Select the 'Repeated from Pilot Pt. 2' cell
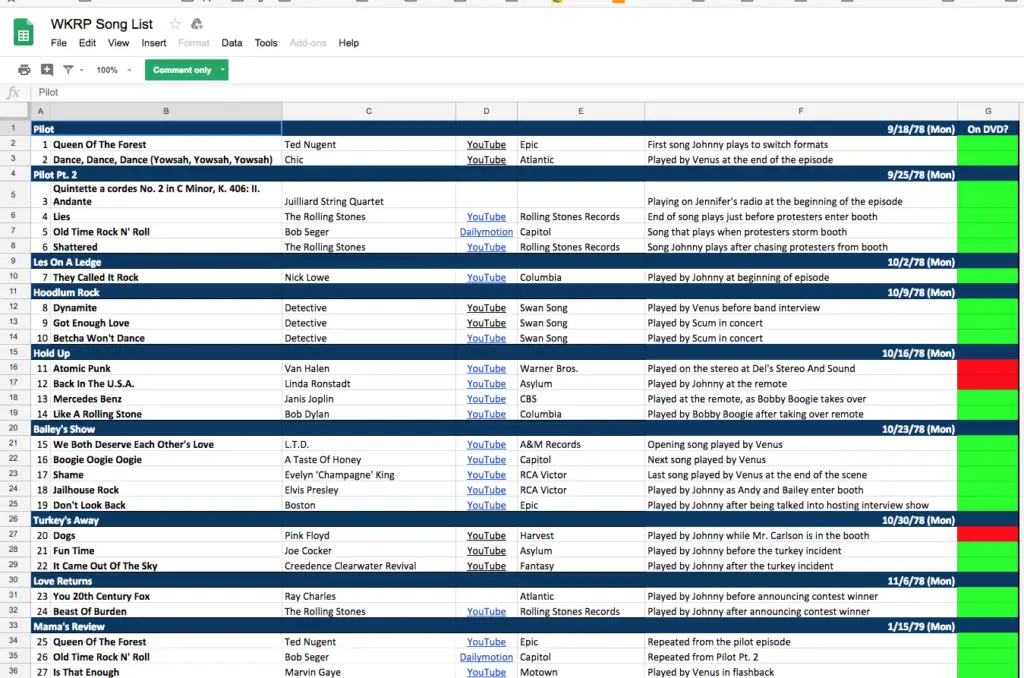The width and height of the screenshot is (1024, 678). 801,656
